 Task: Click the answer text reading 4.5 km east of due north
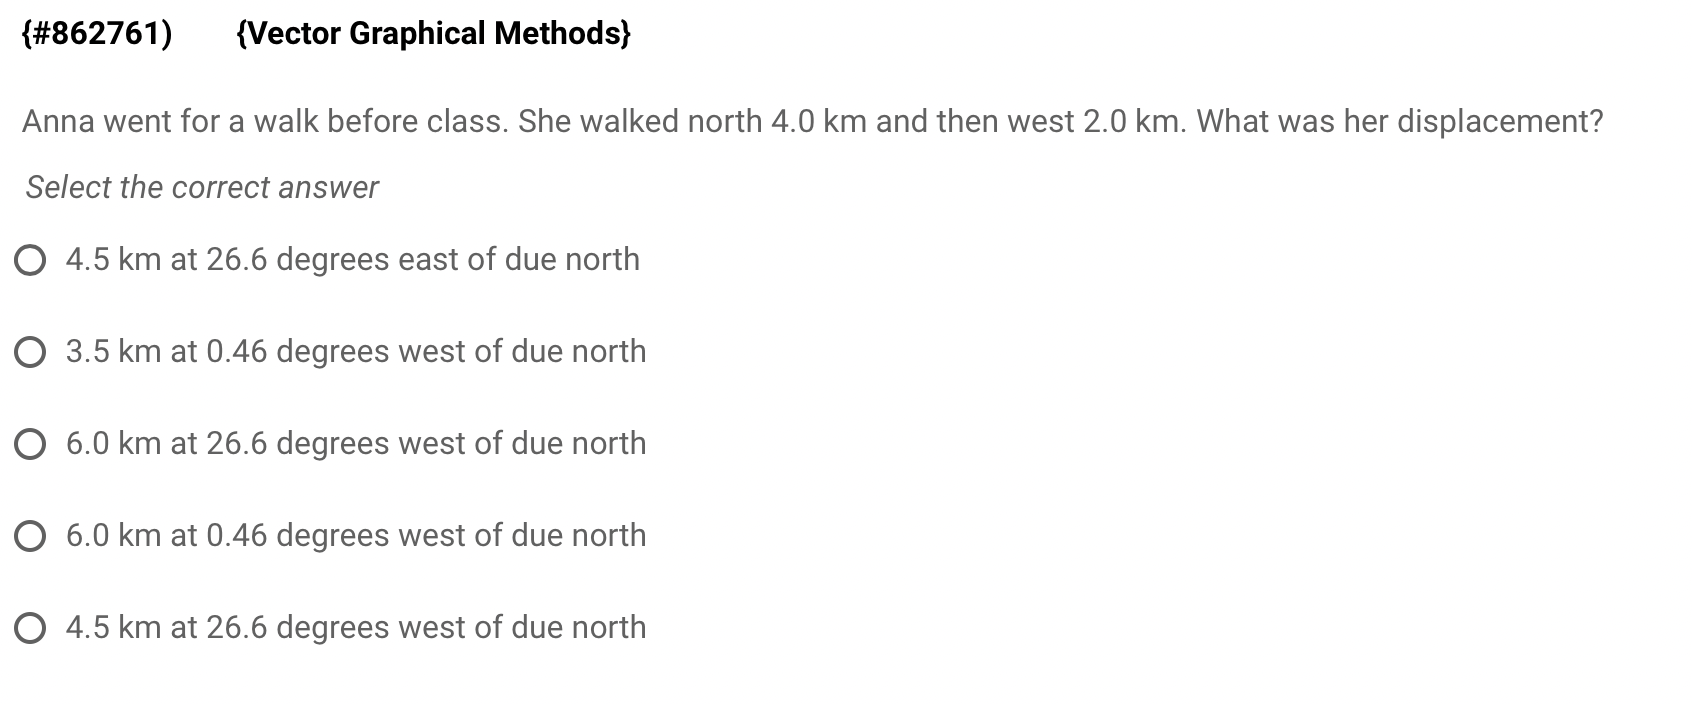pos(352,259)
